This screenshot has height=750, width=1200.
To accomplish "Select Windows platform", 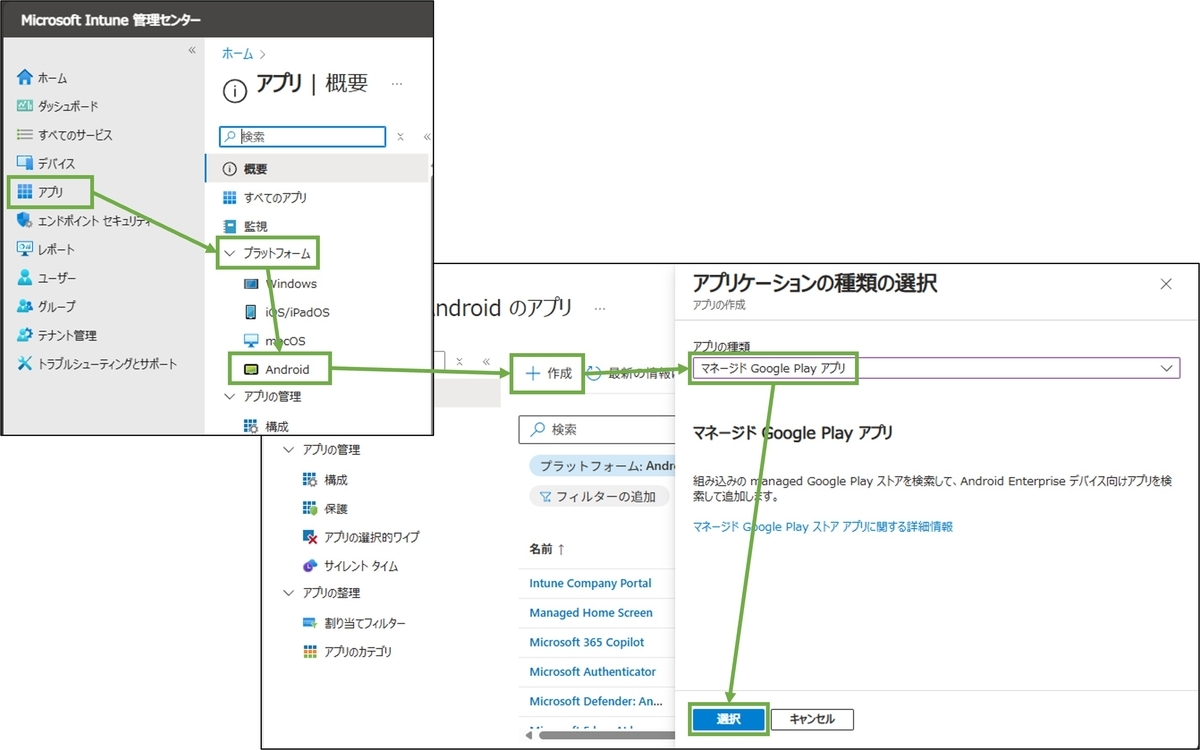I will (280, 284).
